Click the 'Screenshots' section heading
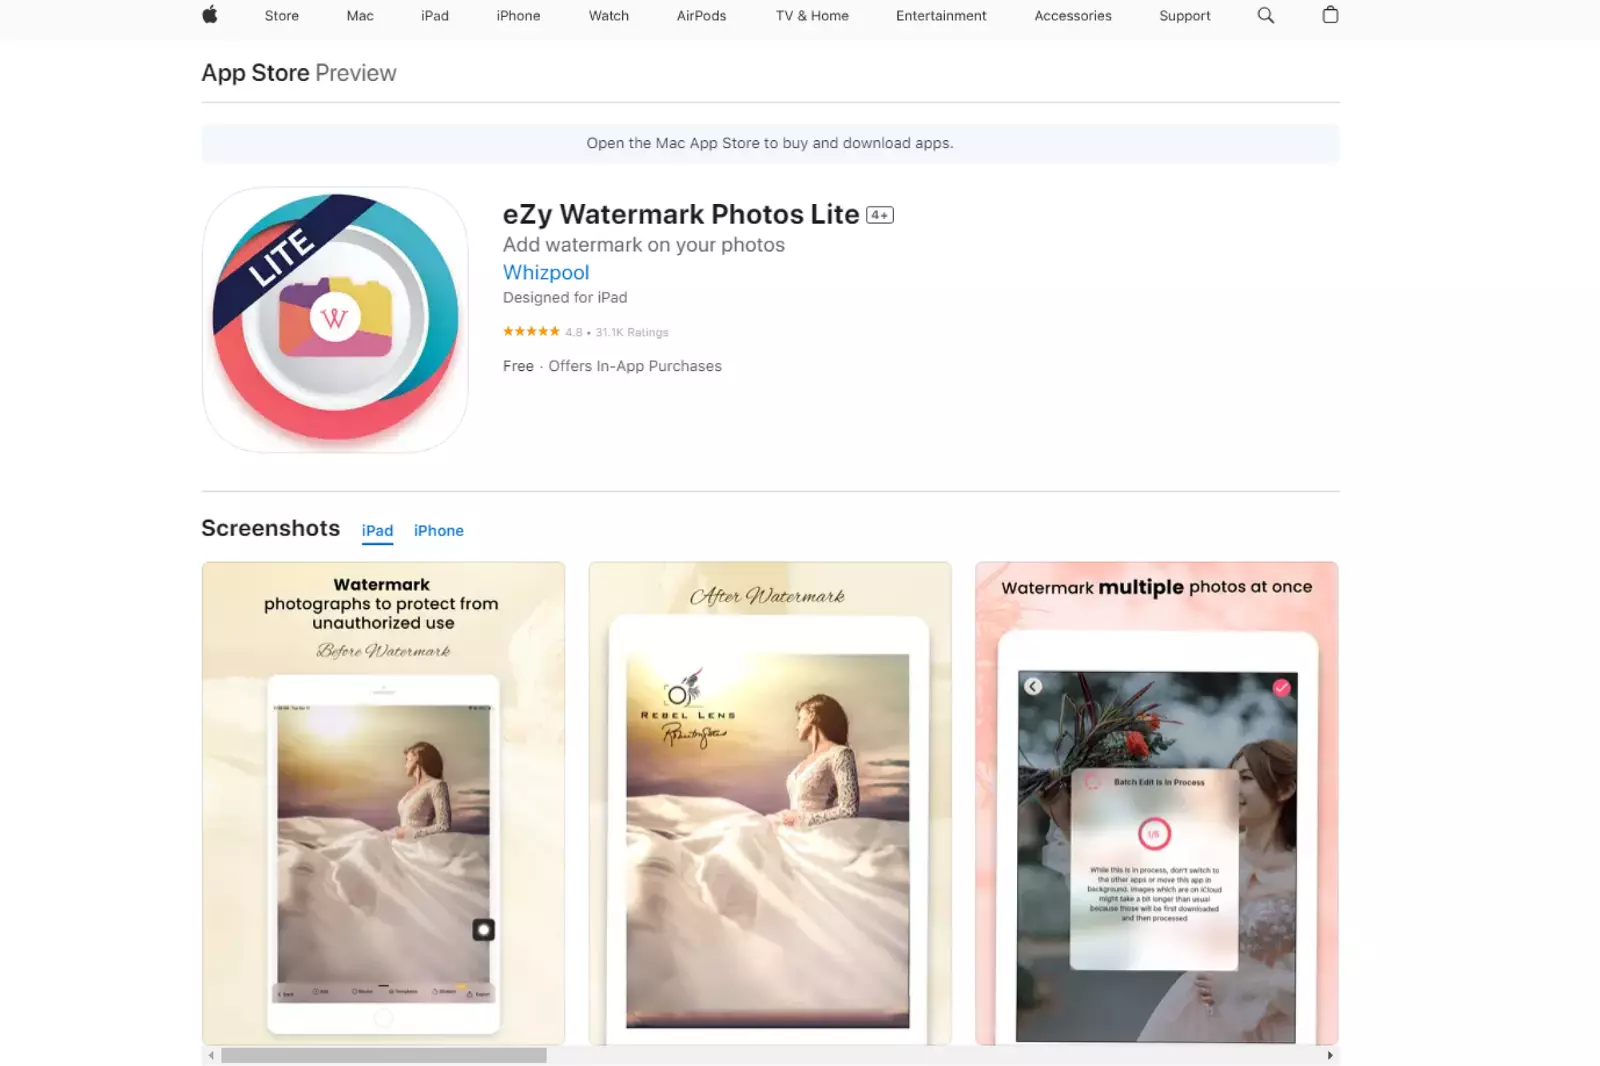This screenshot has height=1066, width=1600. click(271, 528)
